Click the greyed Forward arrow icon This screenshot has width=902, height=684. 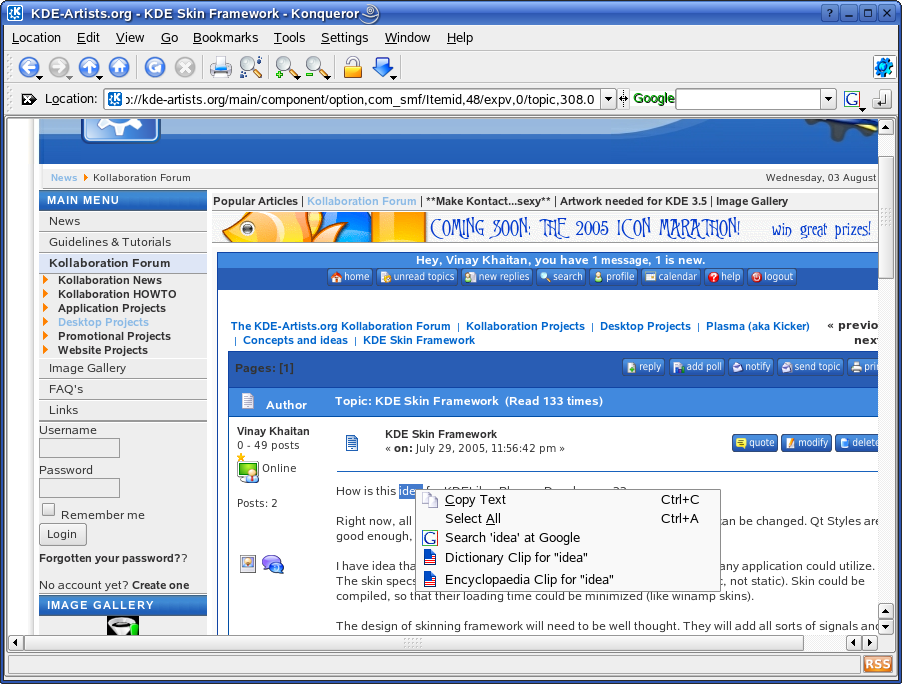(58, 67)
